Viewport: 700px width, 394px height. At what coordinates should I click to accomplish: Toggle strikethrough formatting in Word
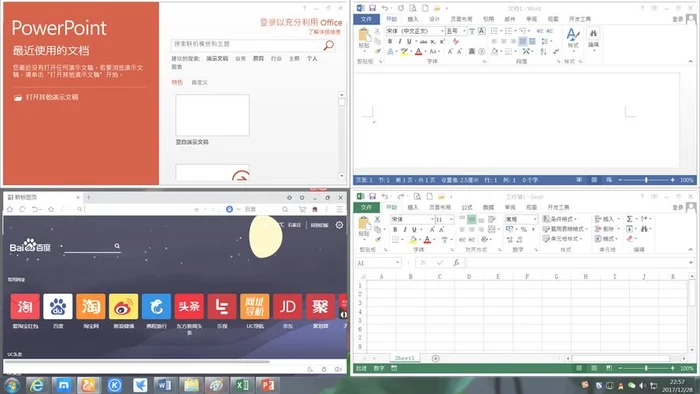pyautogui.click(x=423, y=41)
